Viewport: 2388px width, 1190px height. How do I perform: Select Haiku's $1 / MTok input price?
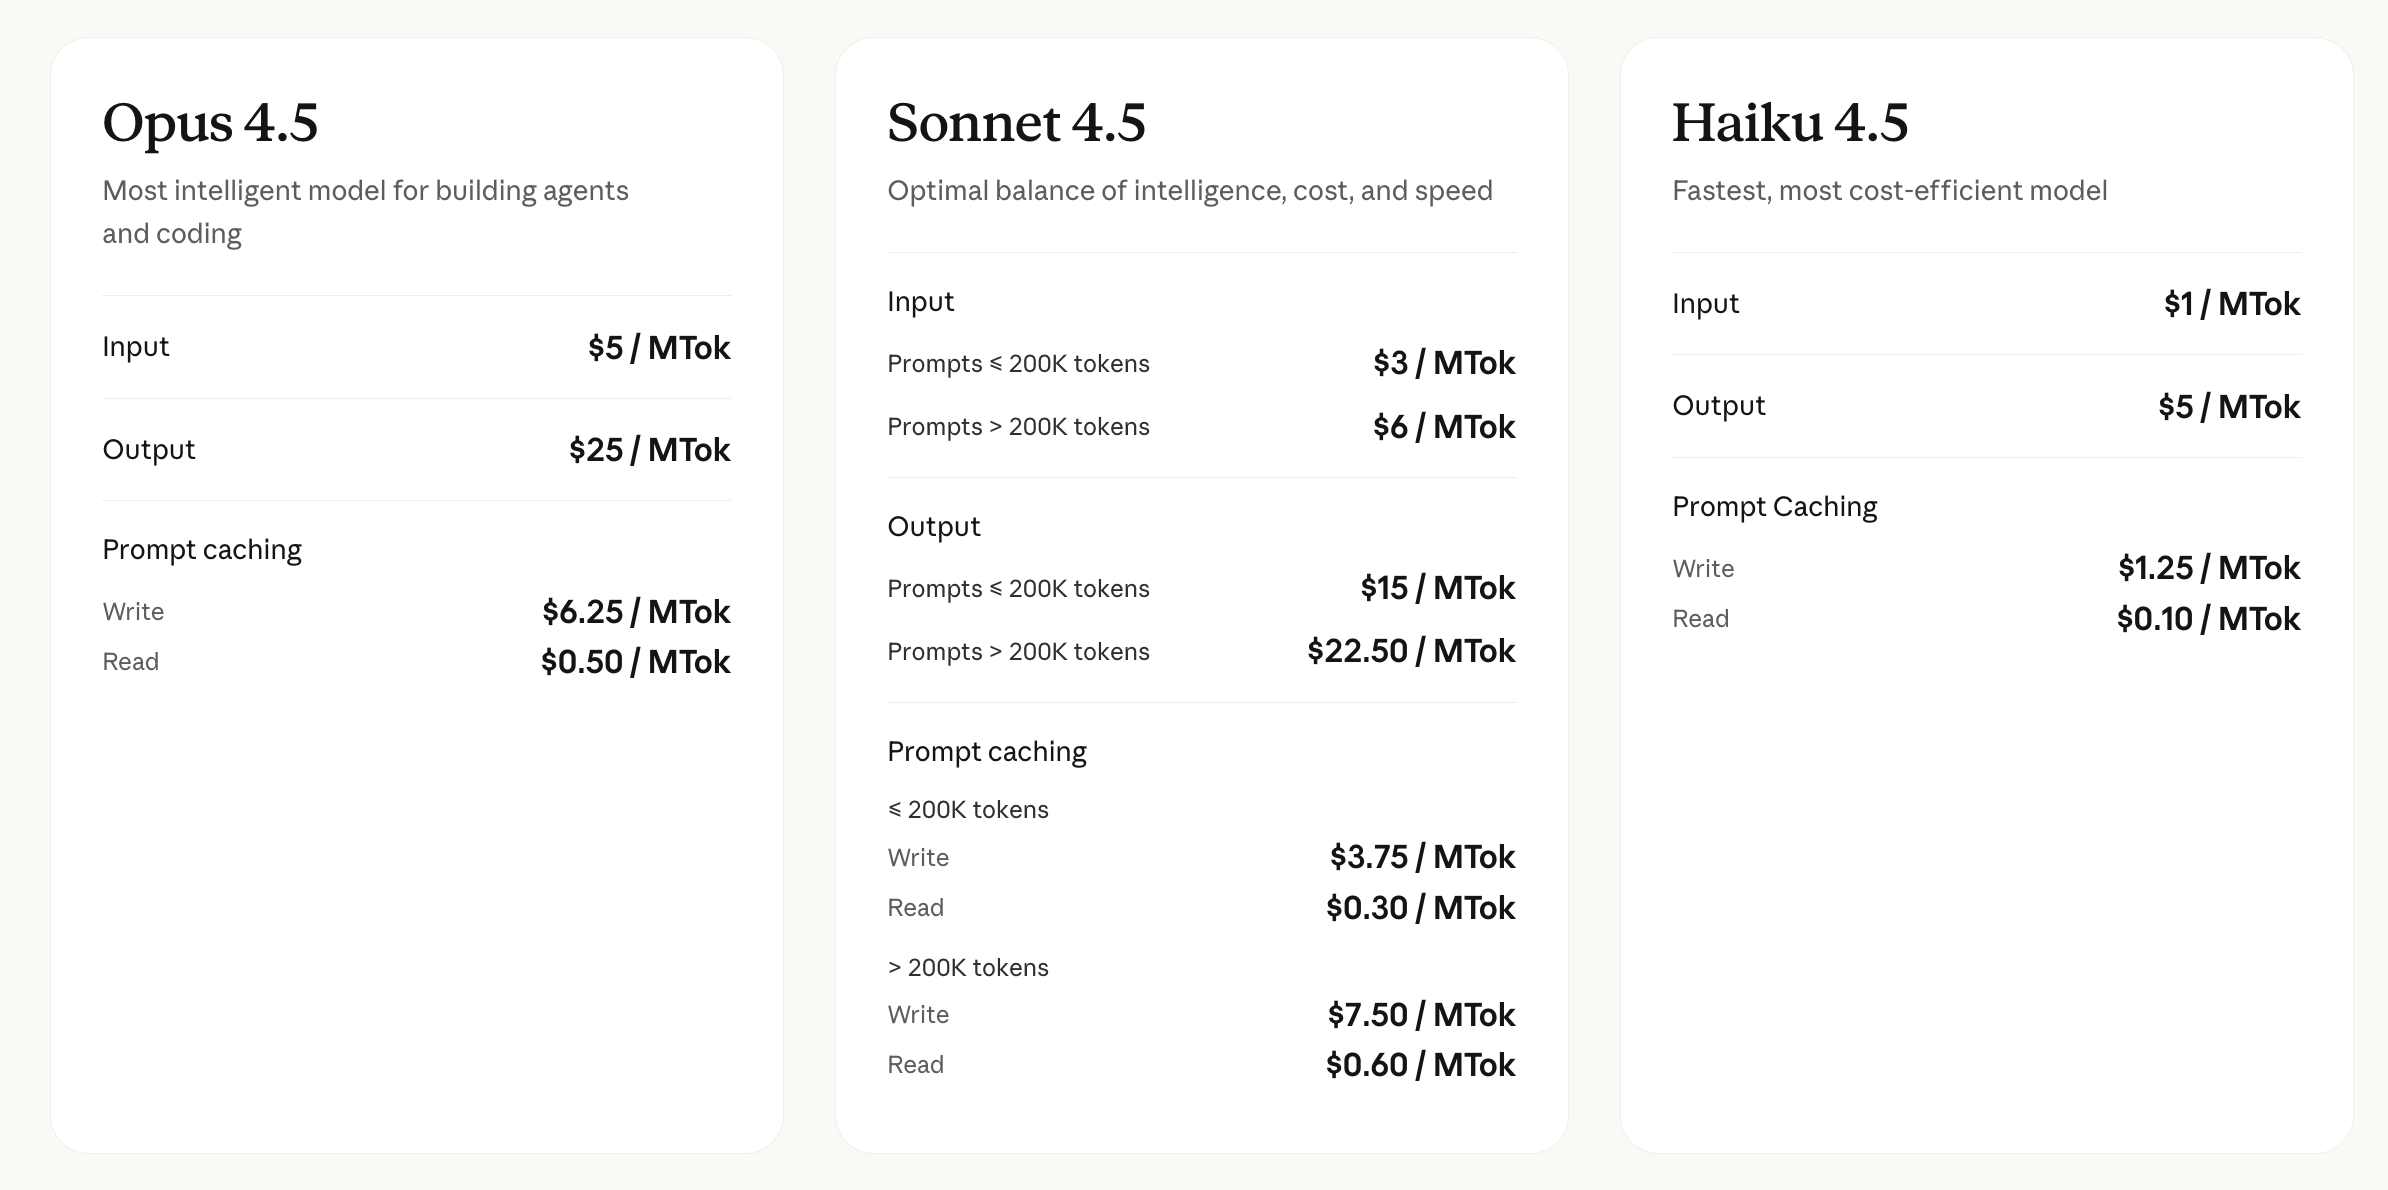[x=2231, y=304]
